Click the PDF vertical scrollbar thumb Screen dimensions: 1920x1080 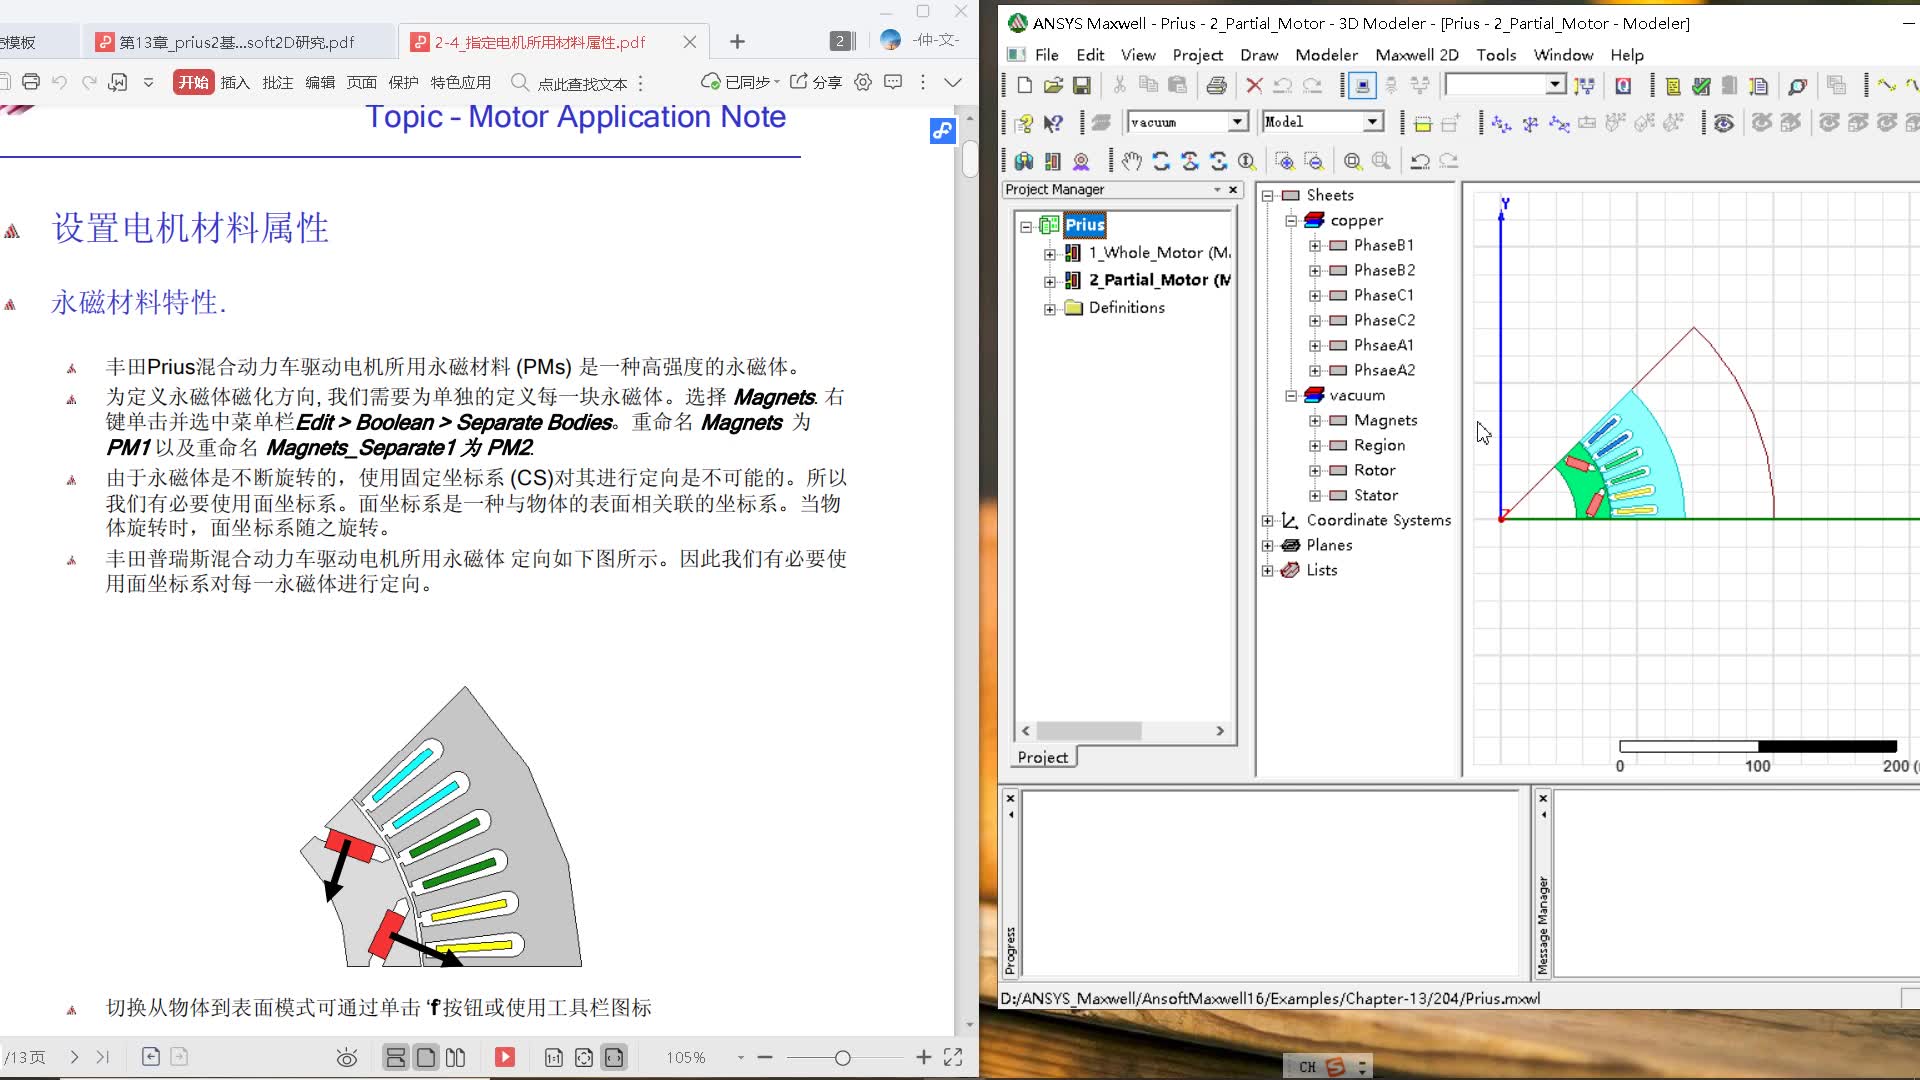tap(969, 158)
